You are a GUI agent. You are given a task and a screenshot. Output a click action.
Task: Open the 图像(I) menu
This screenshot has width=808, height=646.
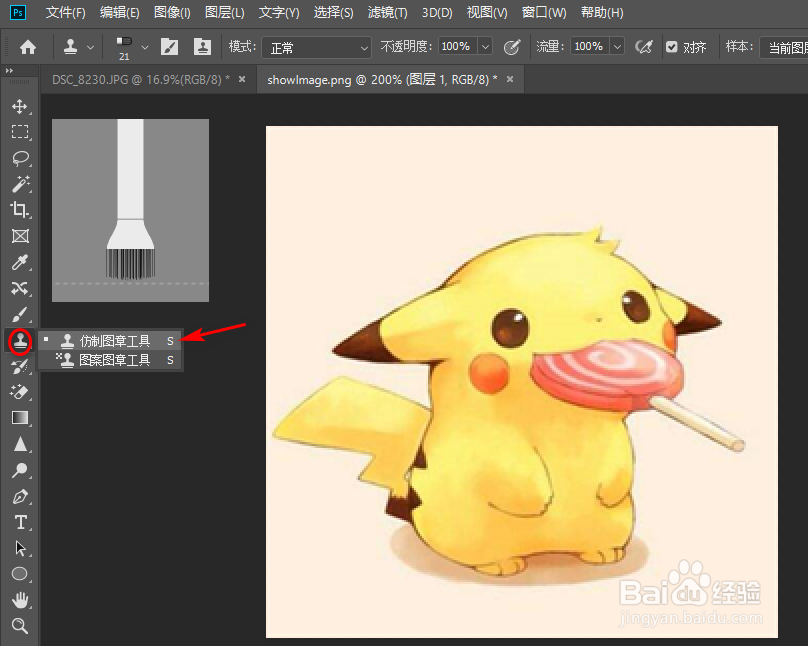pyautogui.click(x=172, y=12)
